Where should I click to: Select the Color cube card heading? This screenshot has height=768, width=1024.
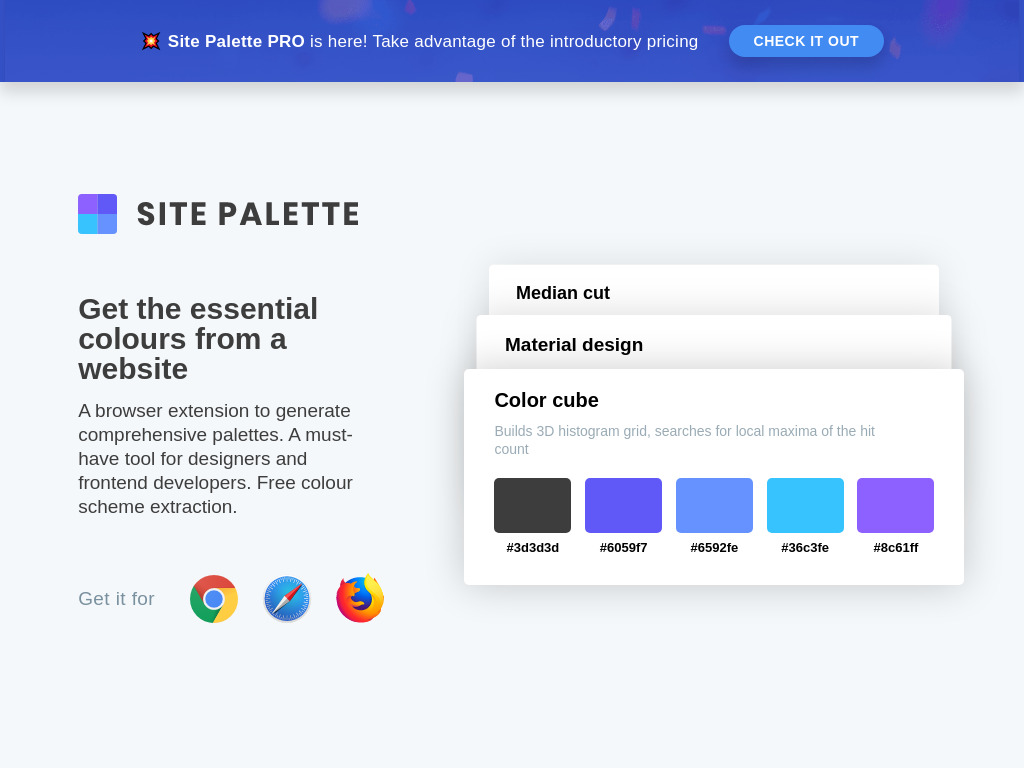(x=546, y=400)
